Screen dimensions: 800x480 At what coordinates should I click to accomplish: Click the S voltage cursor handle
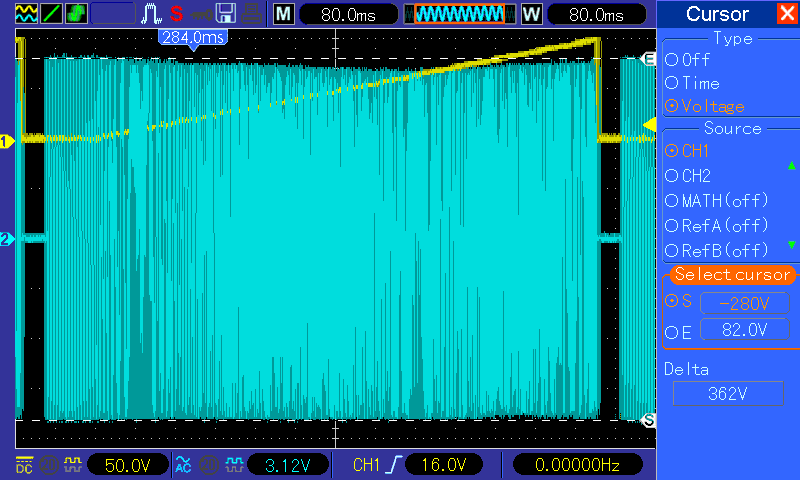(648, 420)
